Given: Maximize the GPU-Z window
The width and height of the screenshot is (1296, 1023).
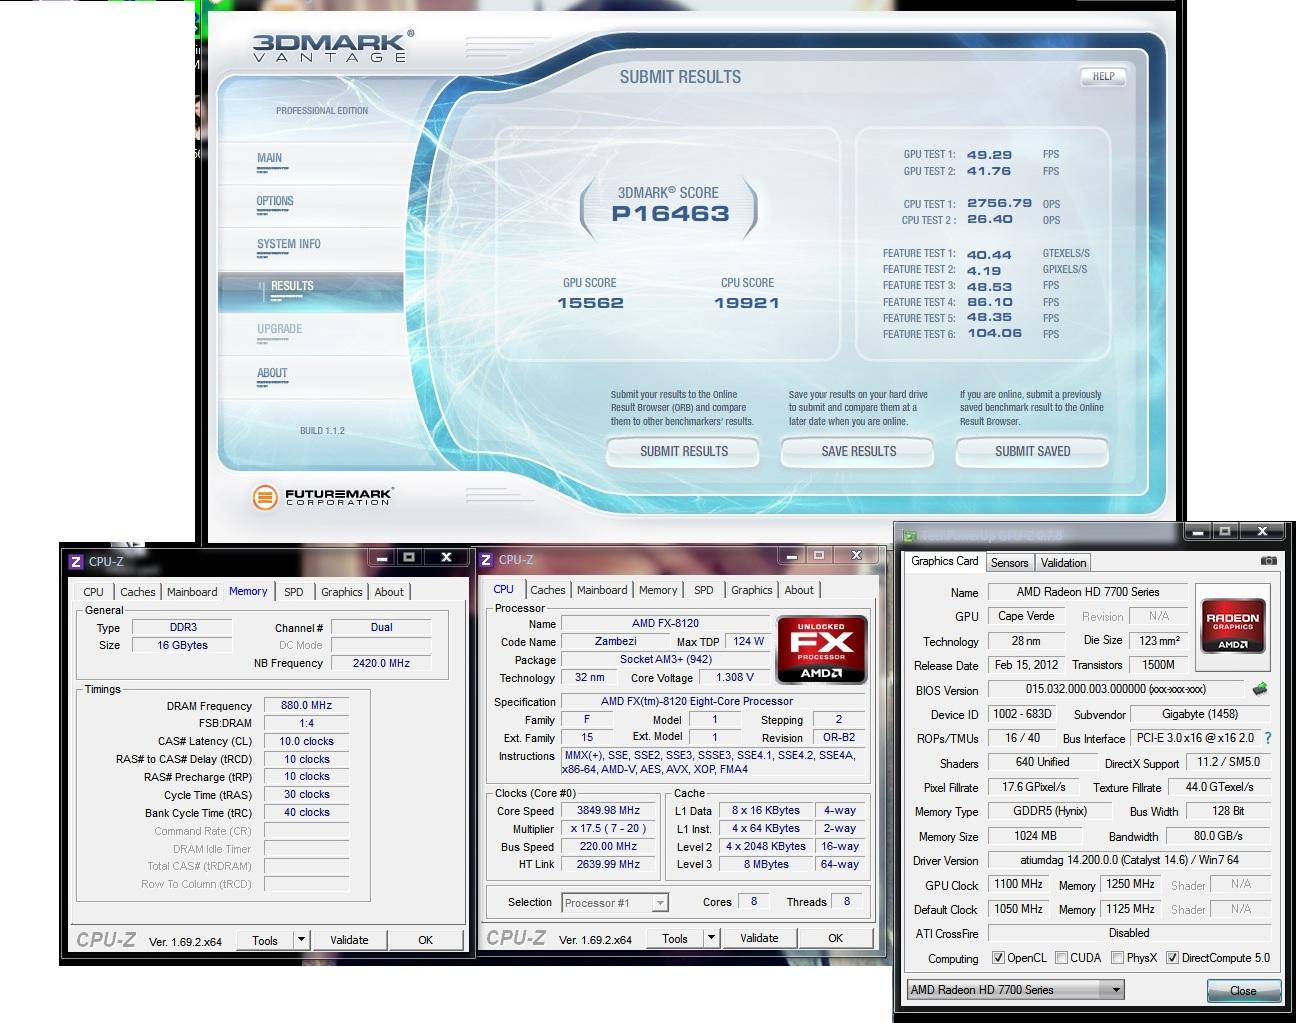Looking at the screenshot, I should tap(1225, 531).
